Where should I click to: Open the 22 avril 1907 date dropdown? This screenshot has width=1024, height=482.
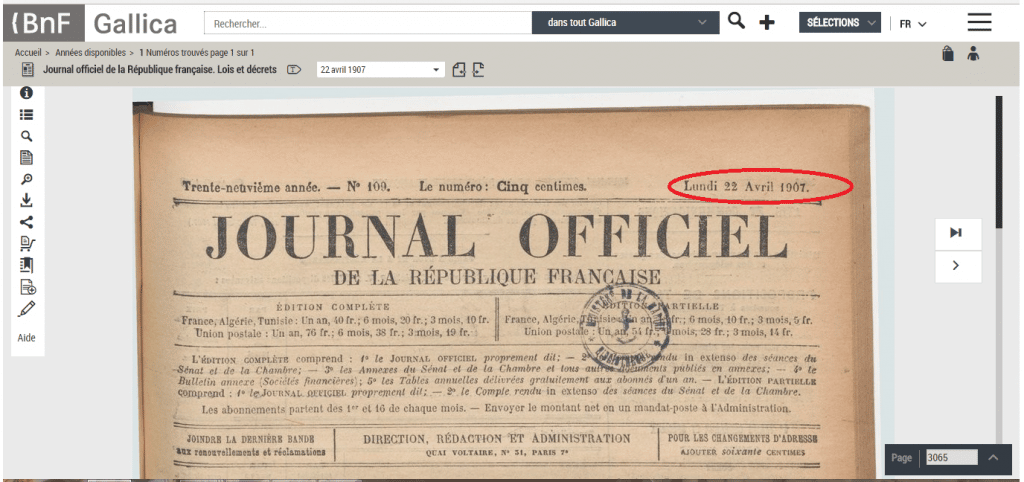pyautogui.click(x=380, y=70)
